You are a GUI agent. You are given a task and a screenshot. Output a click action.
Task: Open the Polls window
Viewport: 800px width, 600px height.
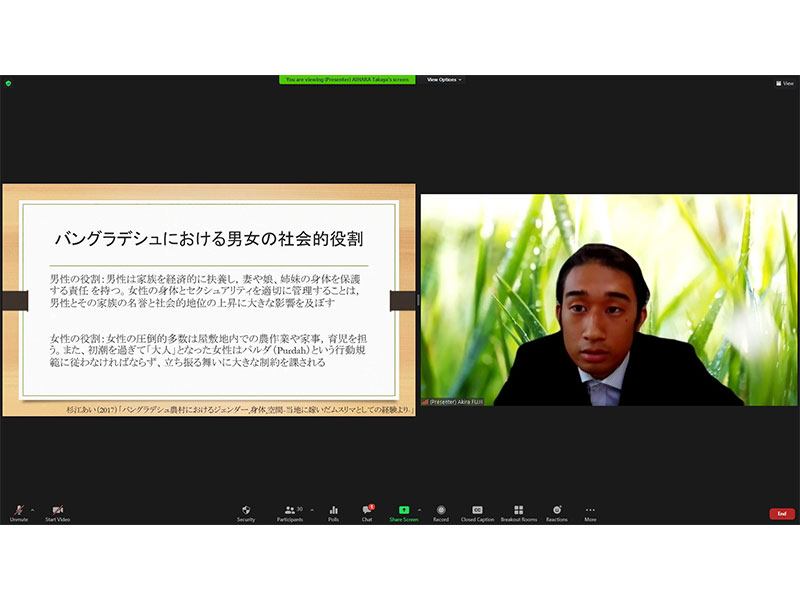pos(334,512)
